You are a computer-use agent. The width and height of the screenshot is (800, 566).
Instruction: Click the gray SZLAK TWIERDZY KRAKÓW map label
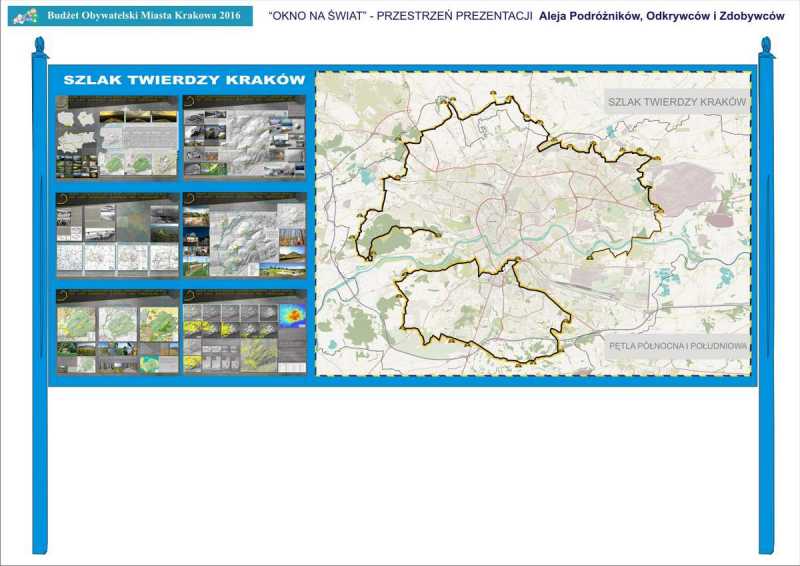677,103
